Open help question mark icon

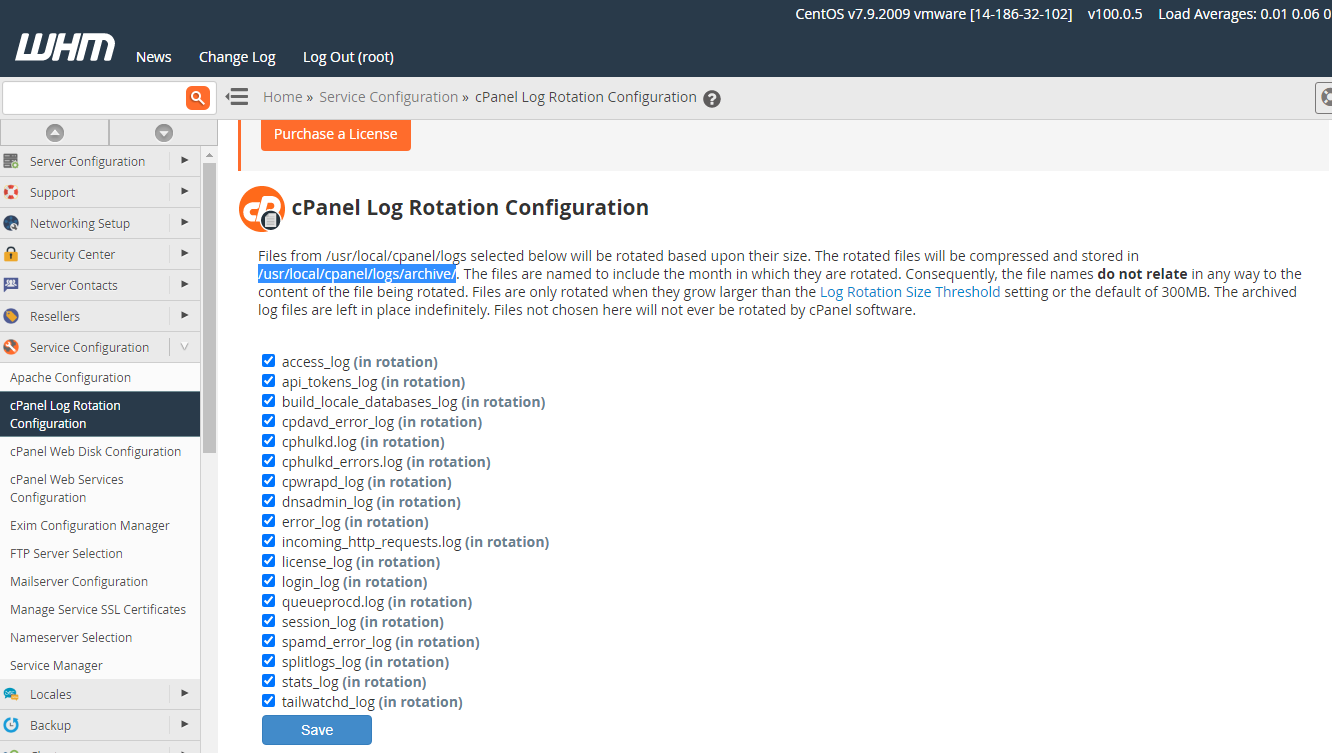pyautogui.click(x=712, y=98)
